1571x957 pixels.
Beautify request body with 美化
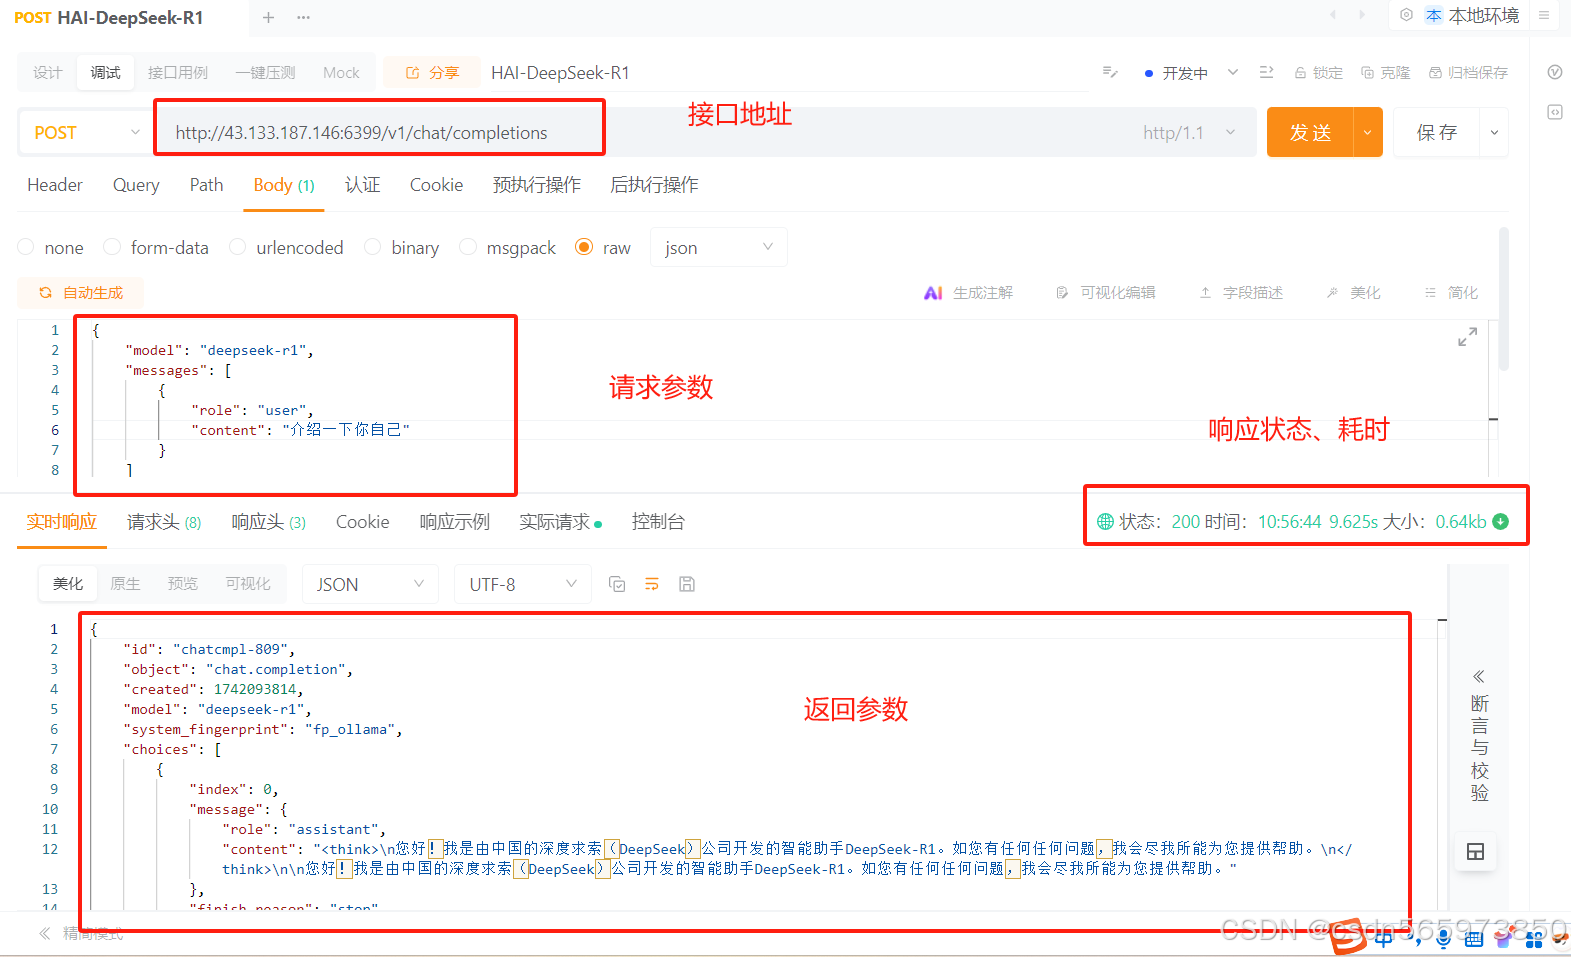click(1353, 293)
